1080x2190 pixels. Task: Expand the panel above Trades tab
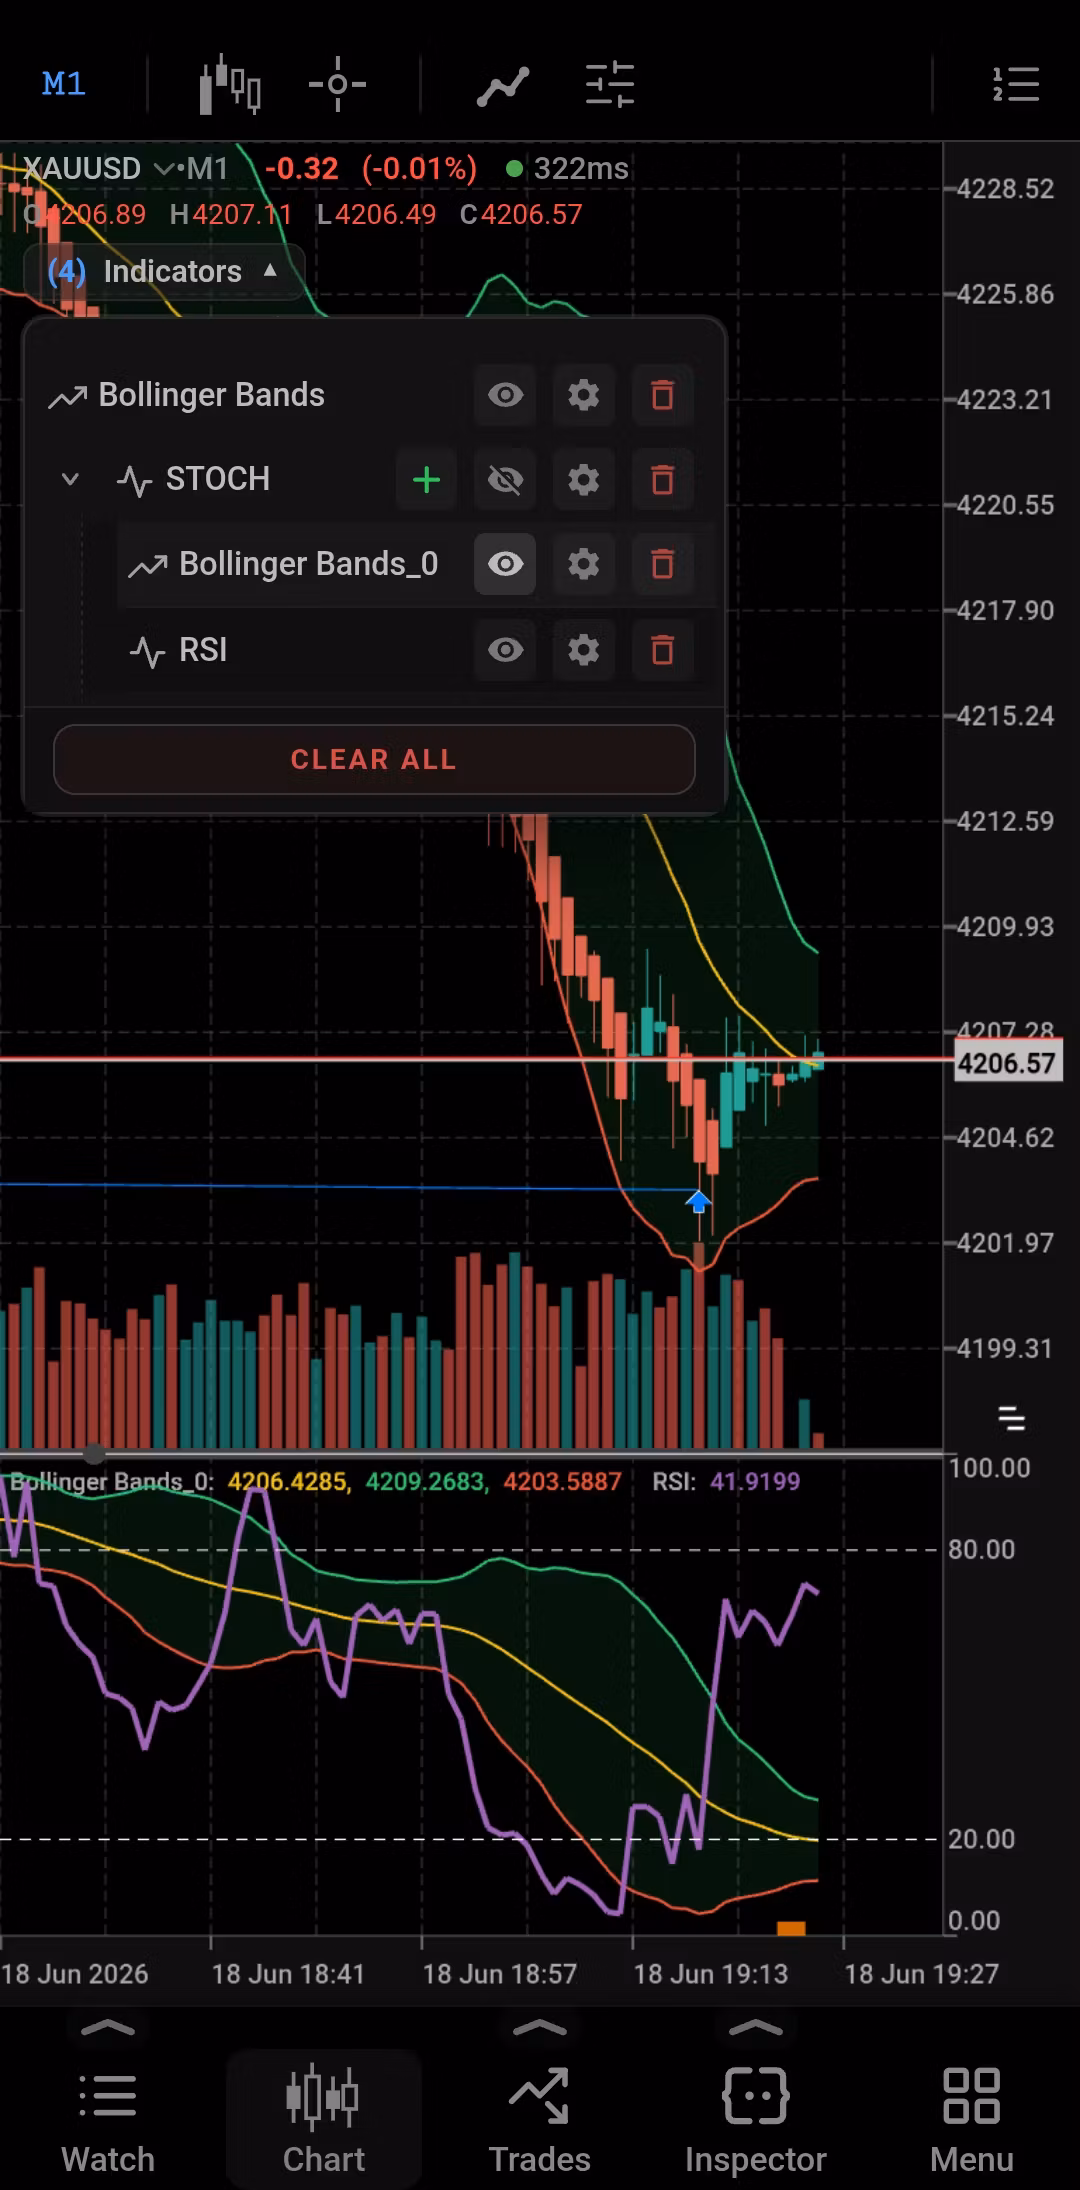539,2028
